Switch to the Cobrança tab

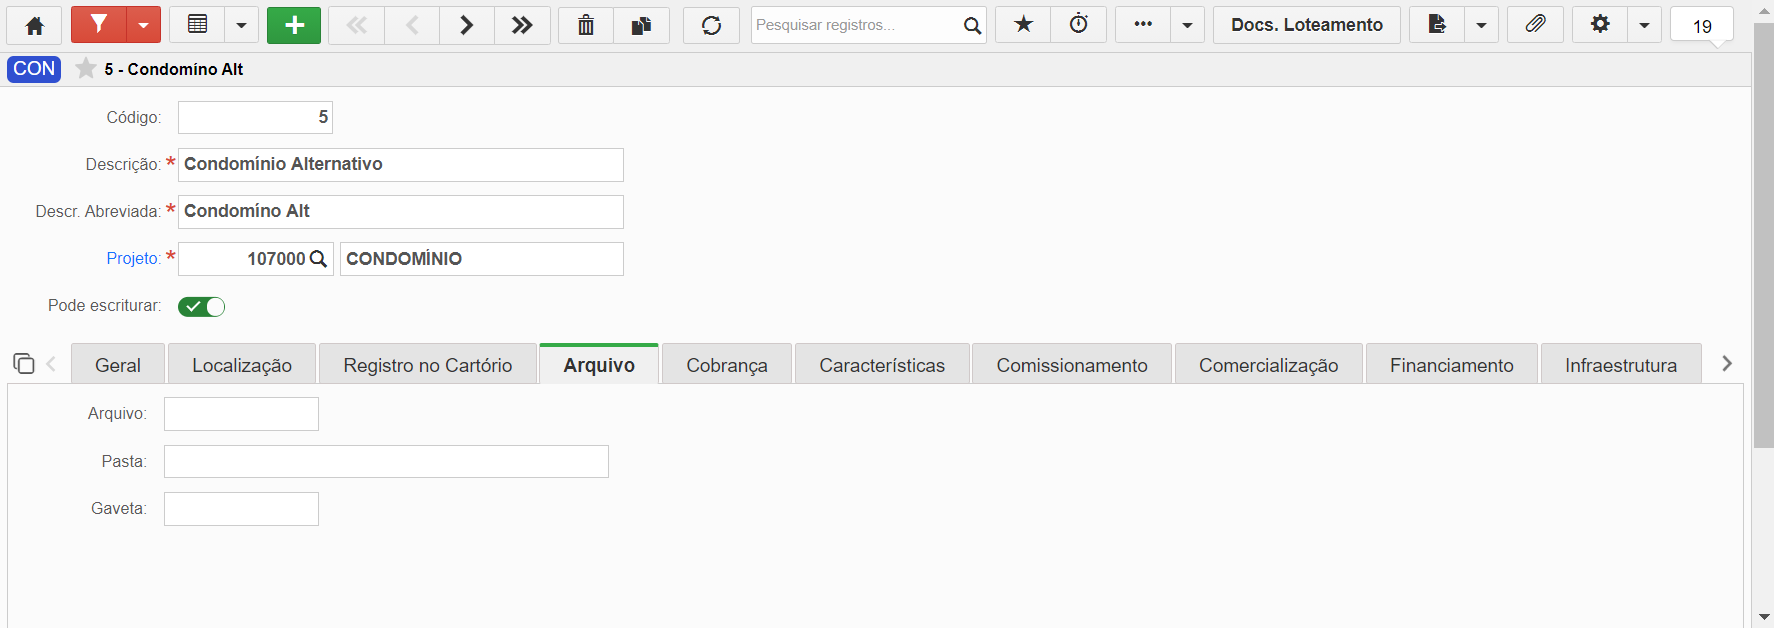pos(727,365)
